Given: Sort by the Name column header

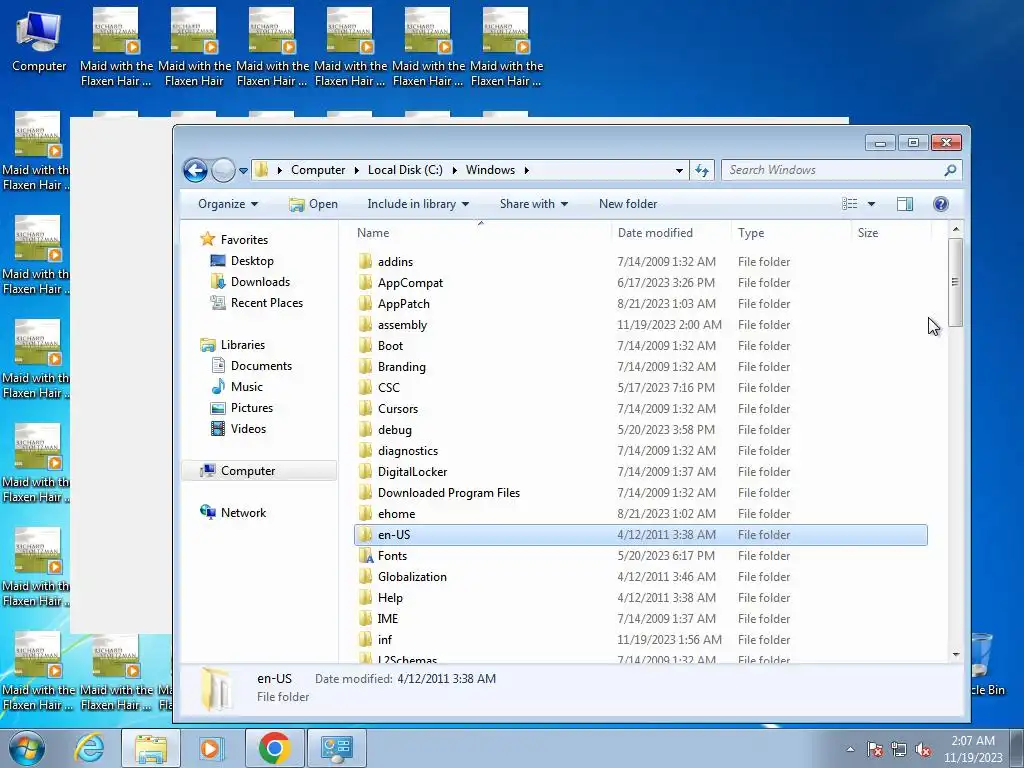Looking at the screenshot, I should (x=373, y=232).
